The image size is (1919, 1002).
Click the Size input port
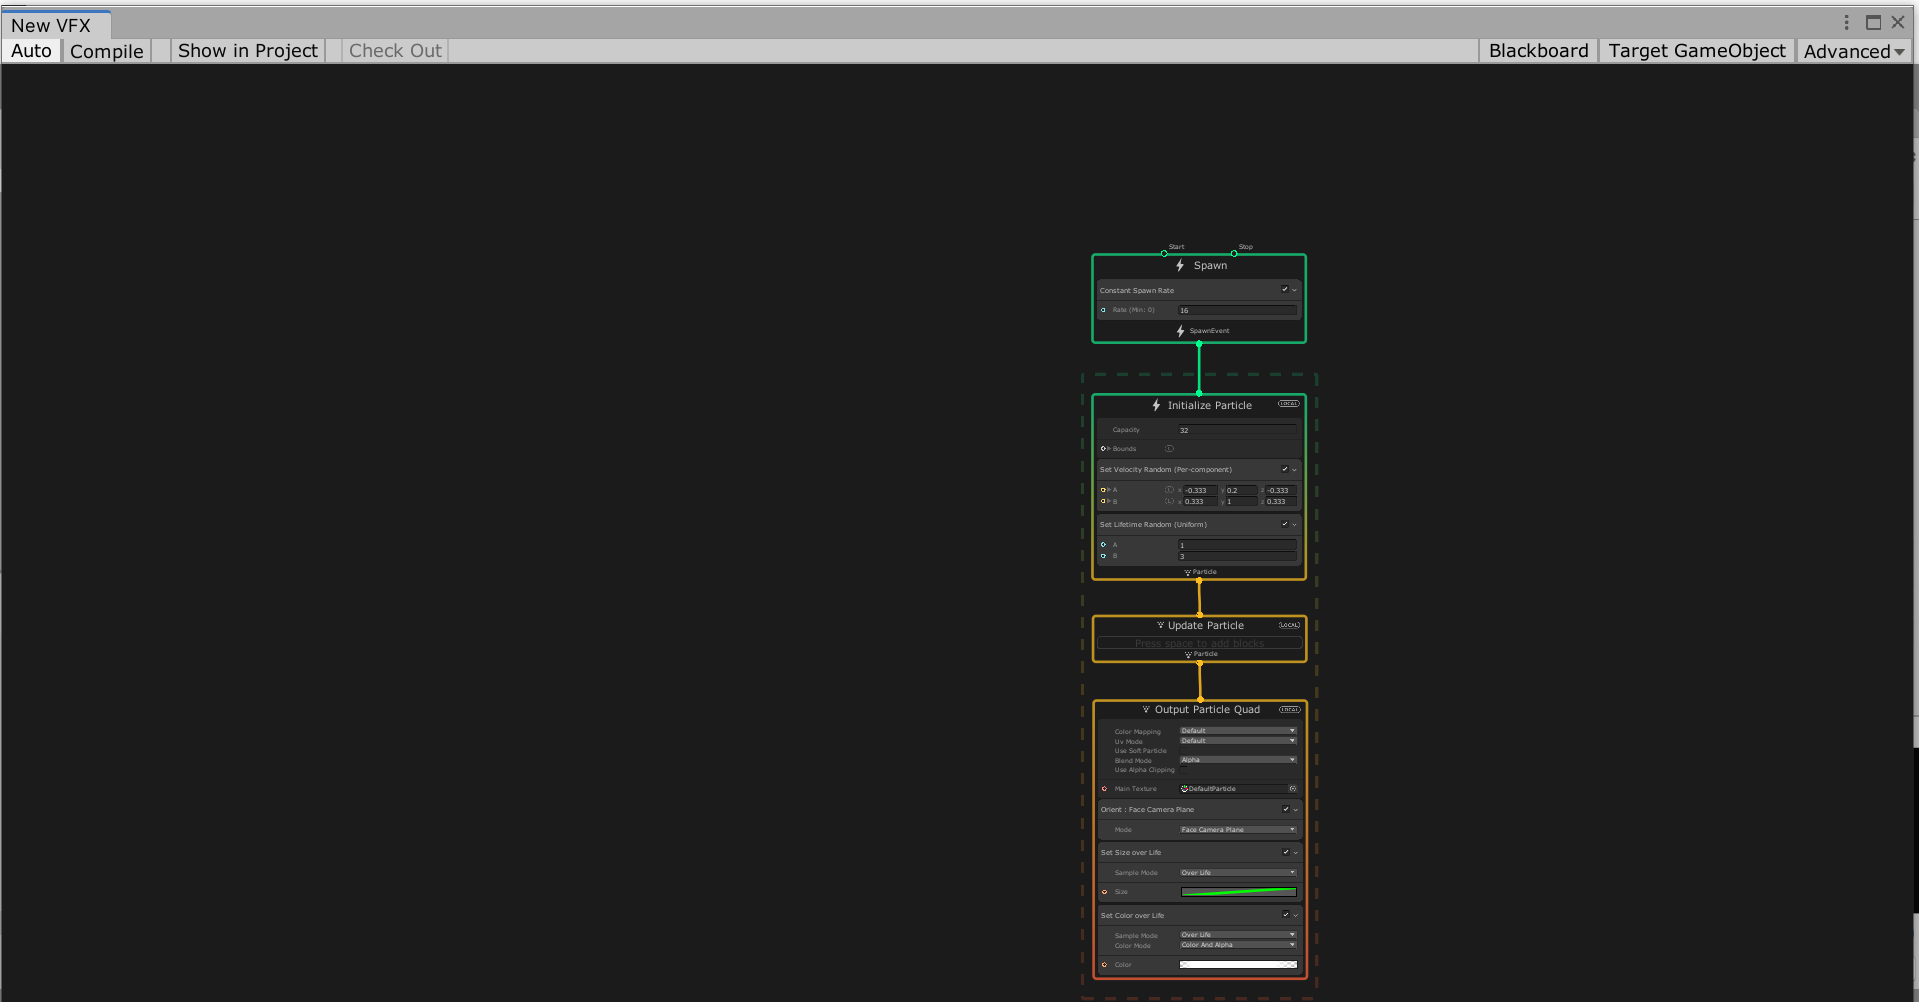pyautogui.click(x=1105, y=892)
